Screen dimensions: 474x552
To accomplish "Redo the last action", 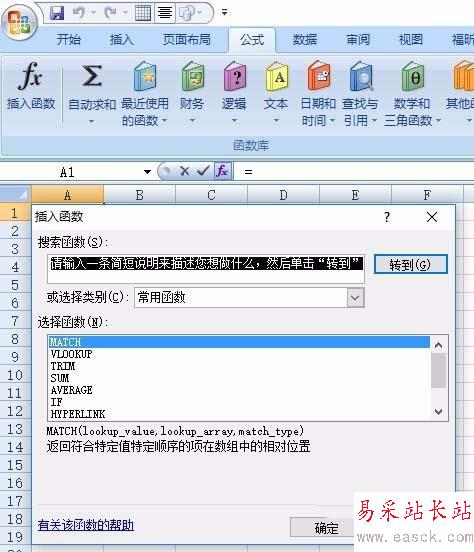I will pyautogui.click(x=111, y=13).
